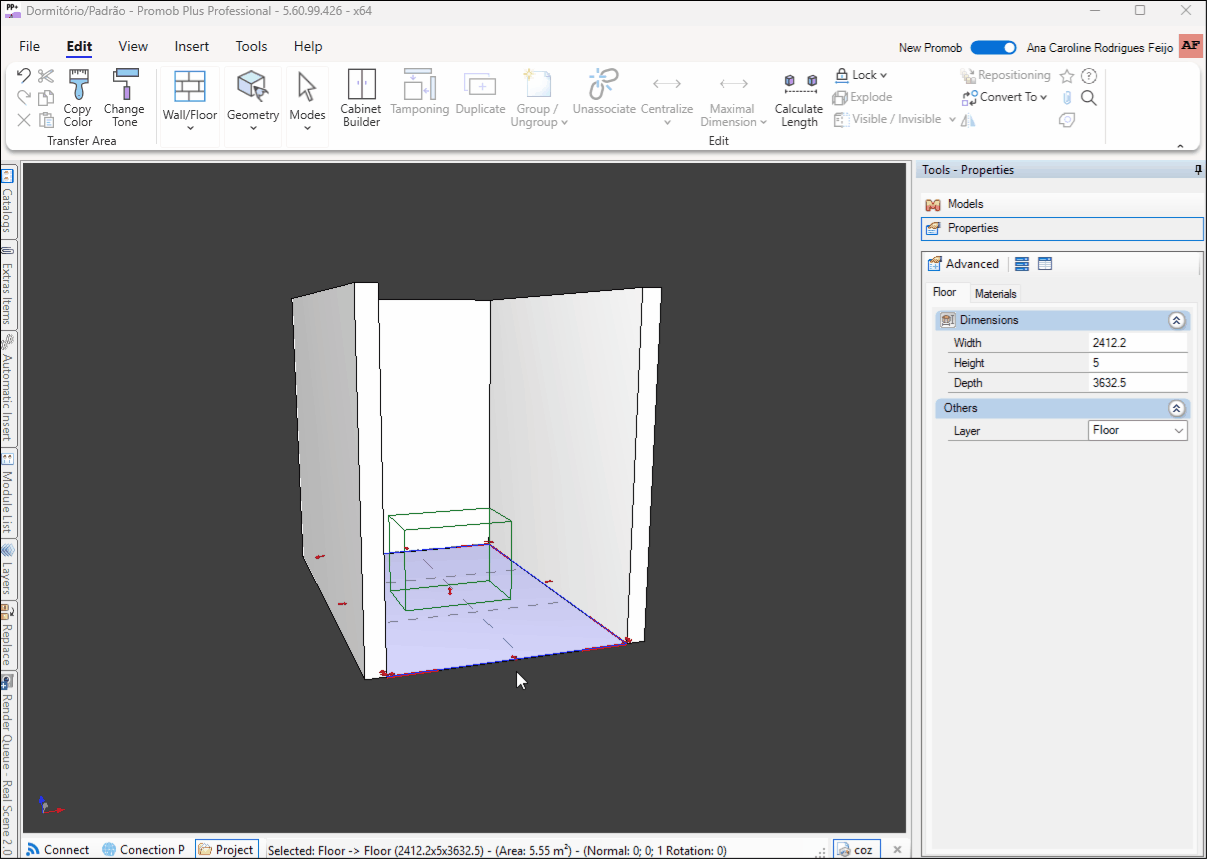Click the magnifier search icon in ribbon
Viewport: 1207px width, 859px height.
tap(1089, 98)
